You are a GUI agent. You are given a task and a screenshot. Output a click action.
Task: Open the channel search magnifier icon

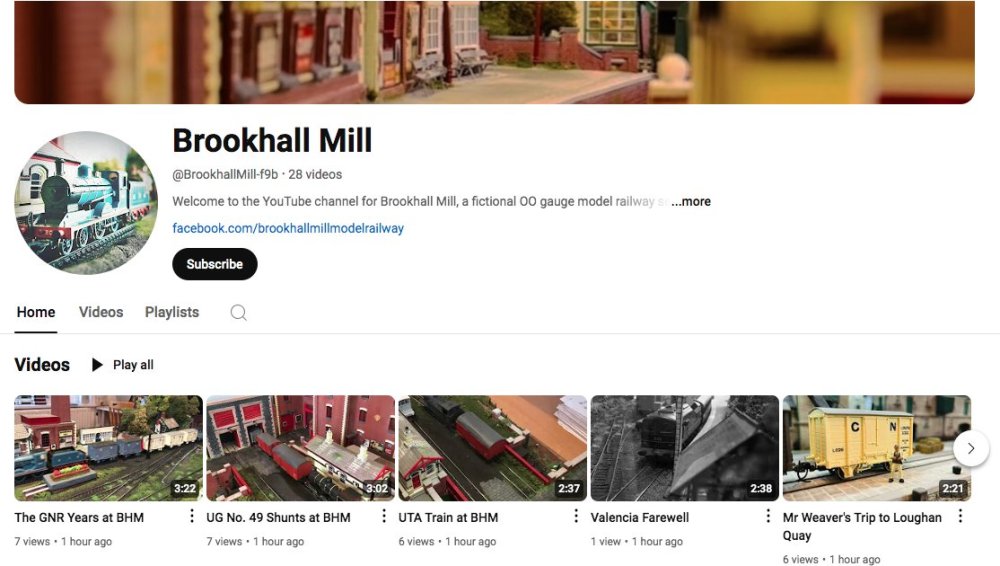pyautogui.click(x=239, y=313)
